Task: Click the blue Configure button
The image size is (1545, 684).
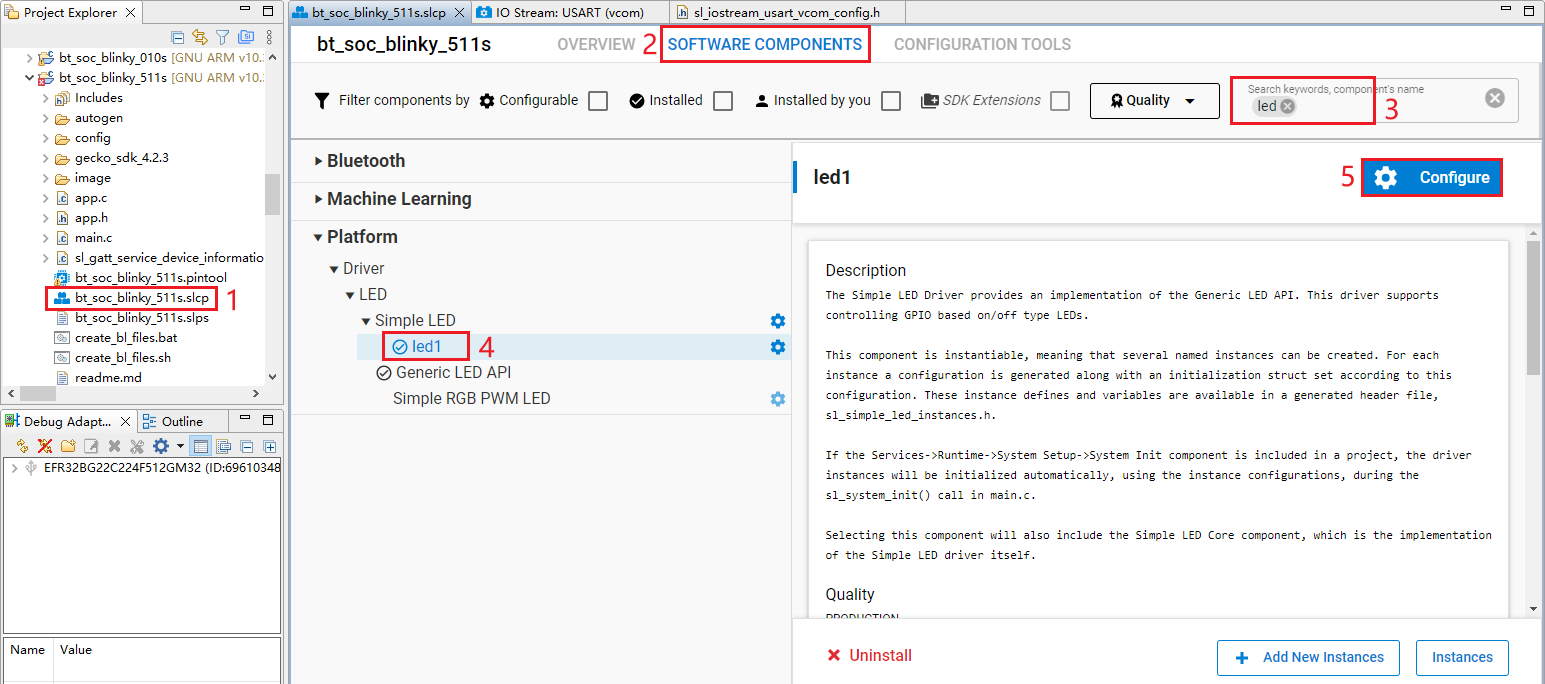Action: click(1431, 178)
